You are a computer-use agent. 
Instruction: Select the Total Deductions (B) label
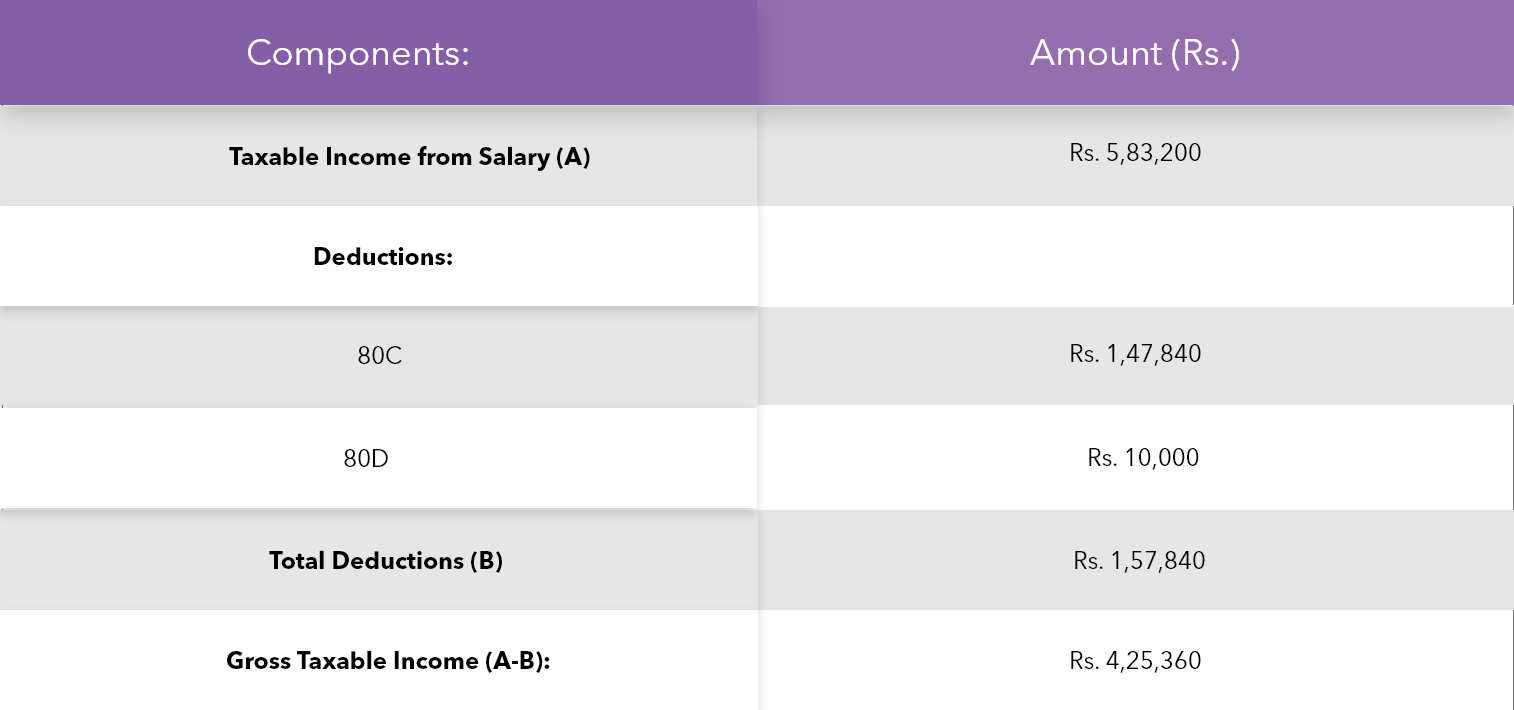[x=386, y=561]
